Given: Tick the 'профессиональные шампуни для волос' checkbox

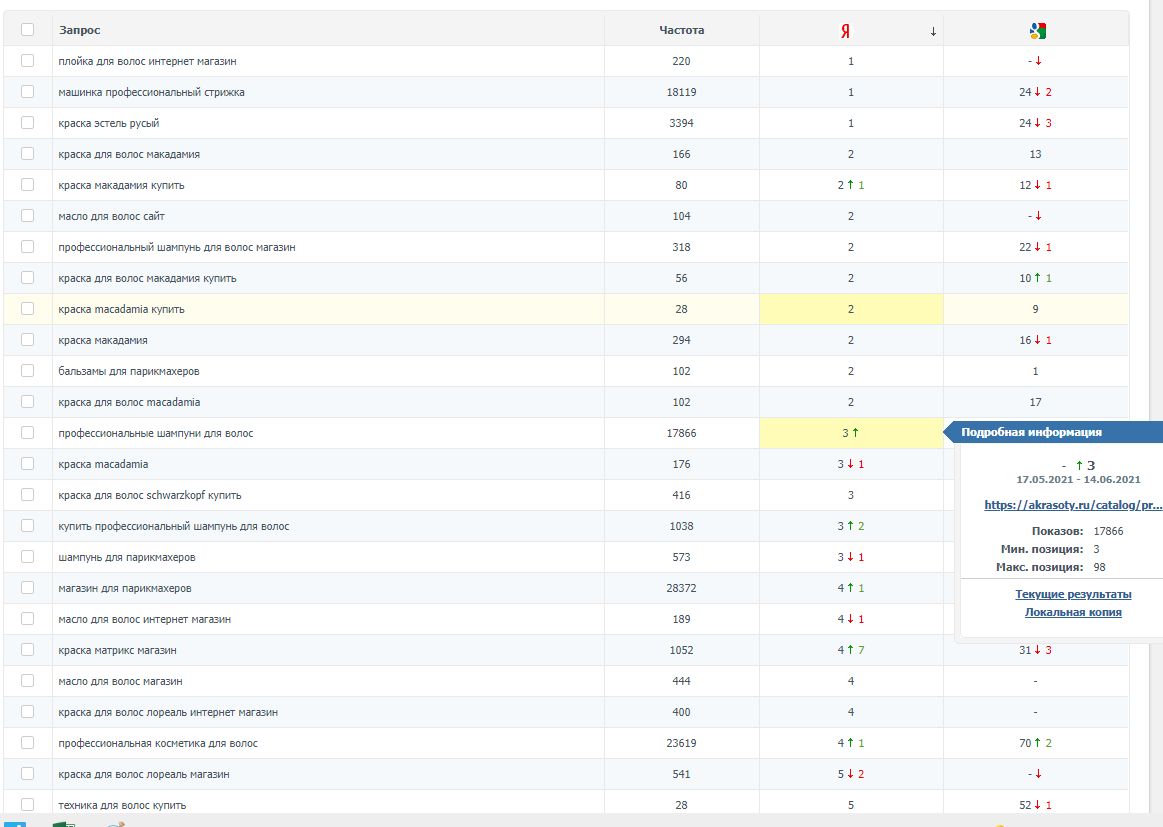Looking at the screenshot, I should (27, 432).
